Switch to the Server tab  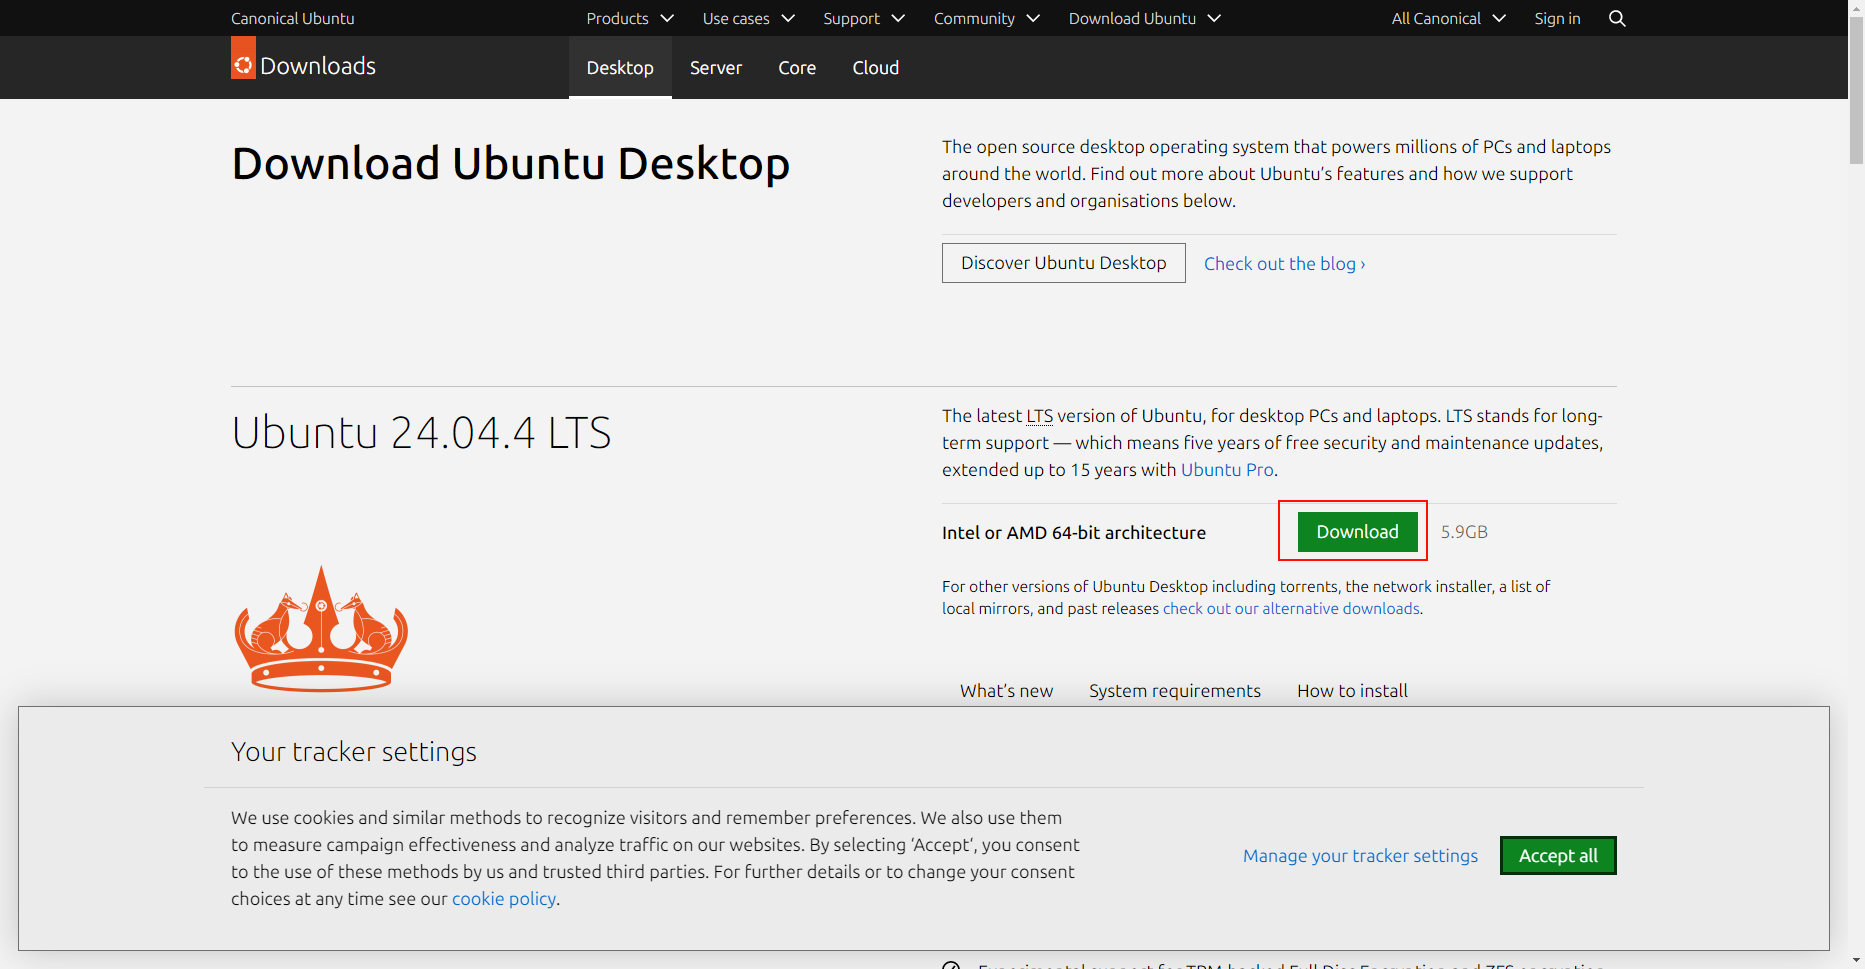716,67
